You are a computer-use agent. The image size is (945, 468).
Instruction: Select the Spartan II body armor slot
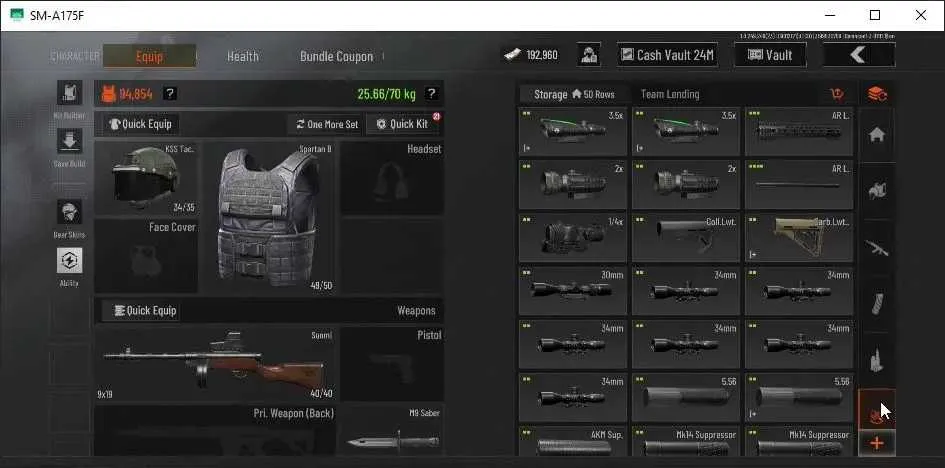268,217
